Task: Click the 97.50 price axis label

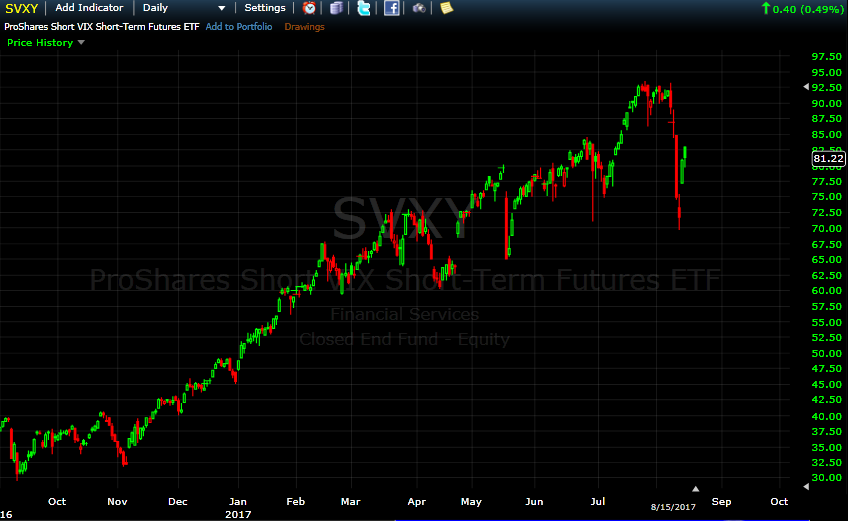Action: click(827, 56)
